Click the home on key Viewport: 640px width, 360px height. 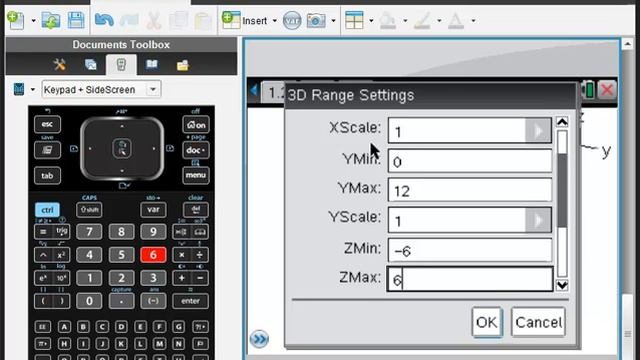[196, 124]
